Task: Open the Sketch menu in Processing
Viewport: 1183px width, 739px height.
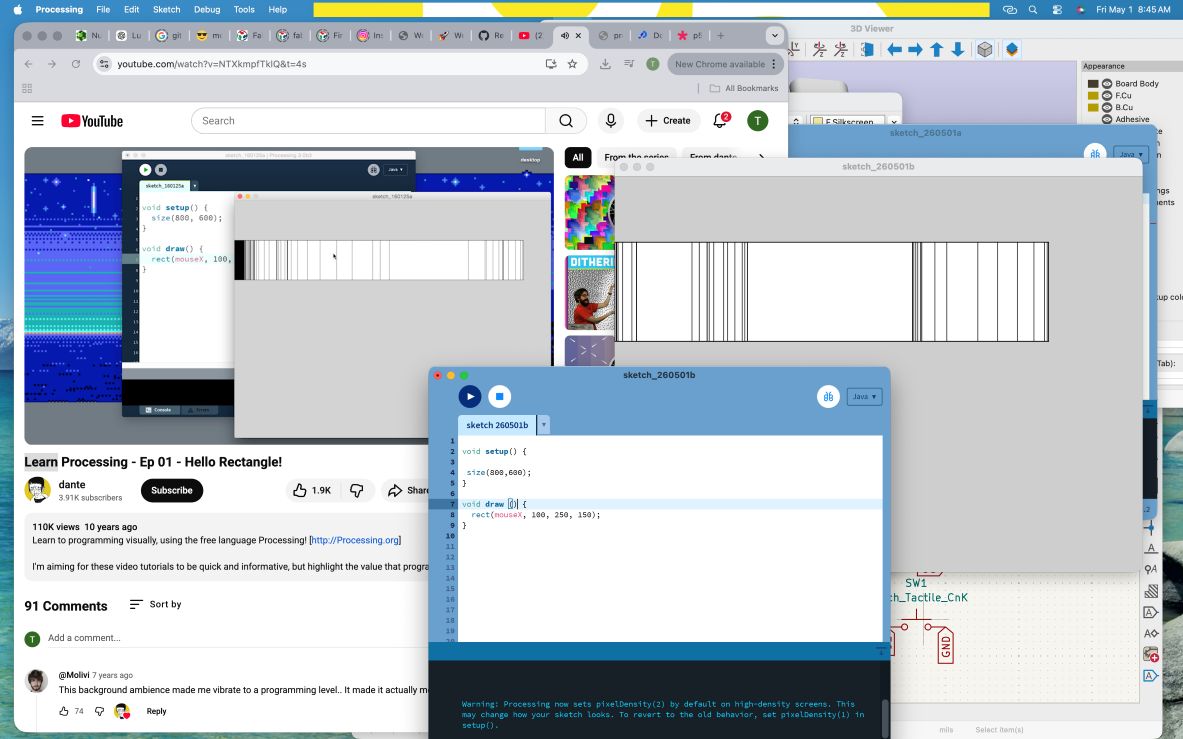Action: (x=166, y=10)
